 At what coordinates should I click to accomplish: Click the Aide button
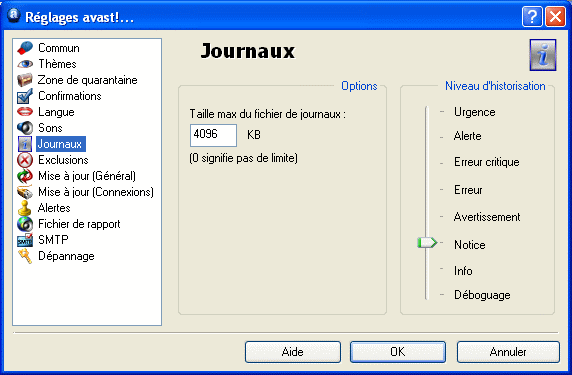pos(293,352)
